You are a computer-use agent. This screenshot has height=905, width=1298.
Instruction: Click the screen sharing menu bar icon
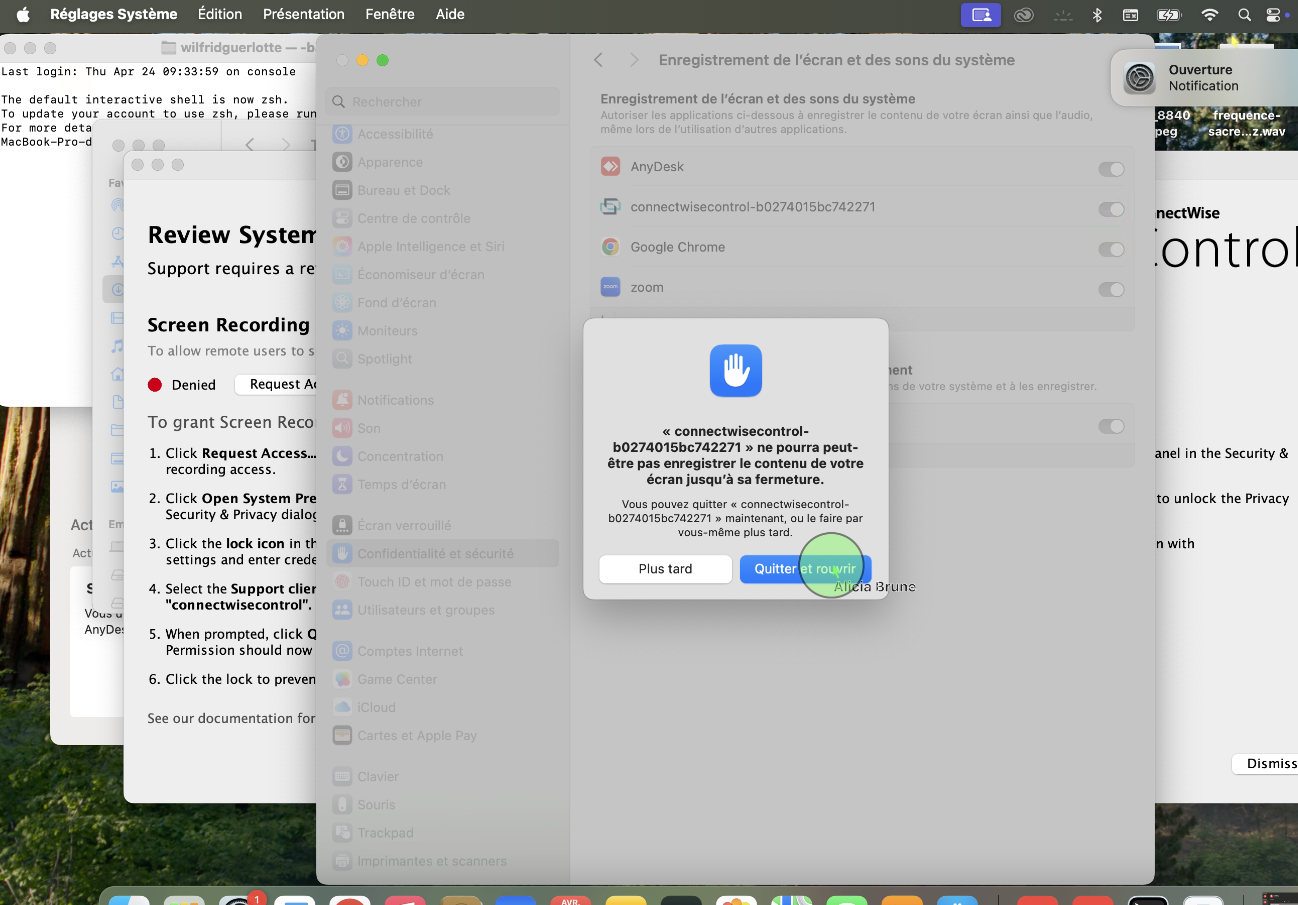[980, 15]
